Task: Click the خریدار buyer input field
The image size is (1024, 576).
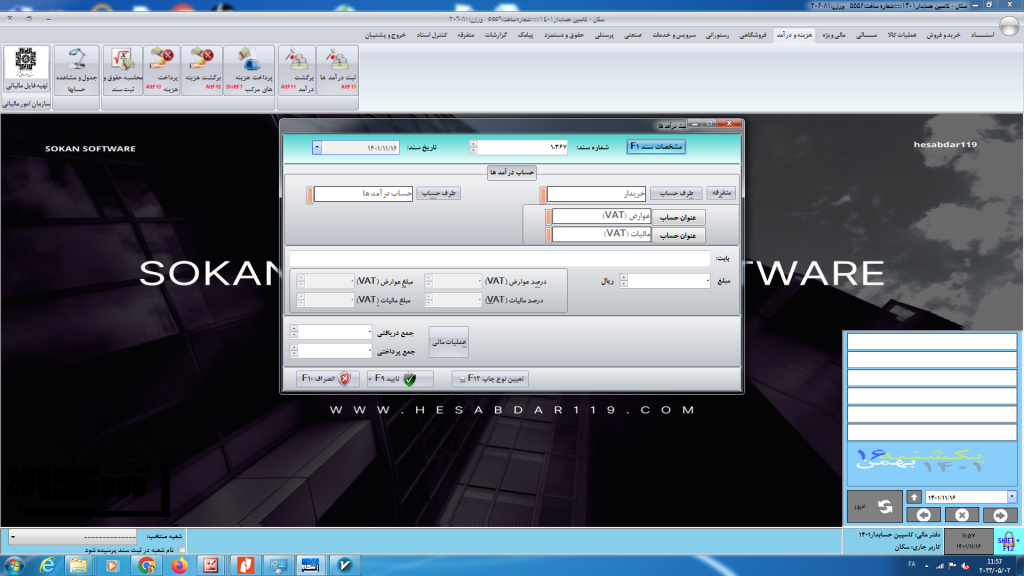Action: pos(596,194)
